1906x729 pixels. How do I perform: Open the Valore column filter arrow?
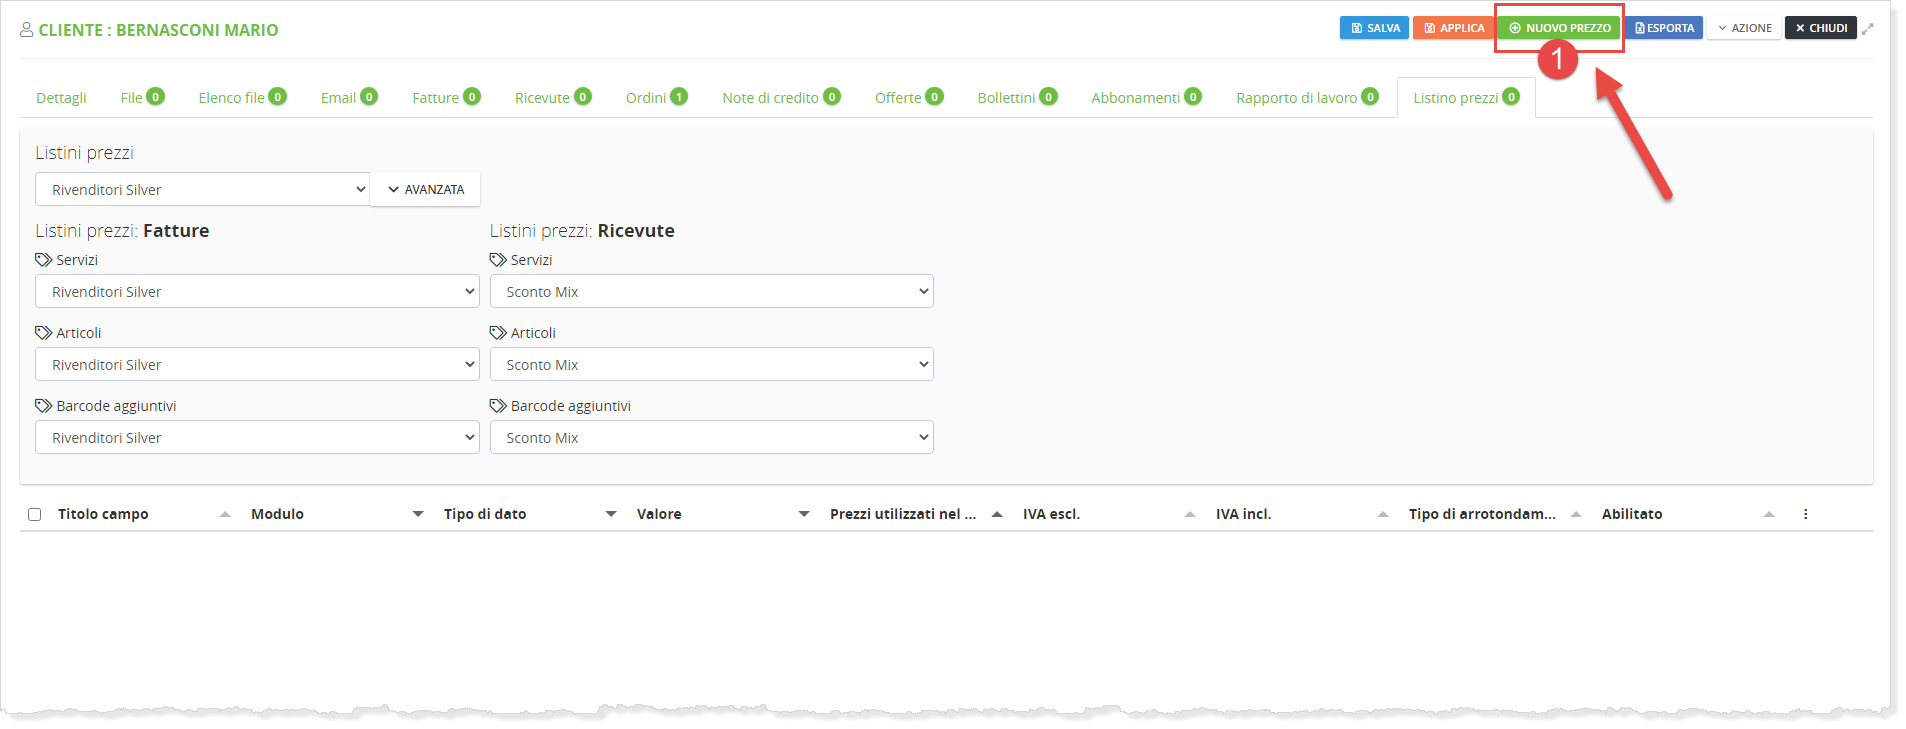click(x=804, y=514)
